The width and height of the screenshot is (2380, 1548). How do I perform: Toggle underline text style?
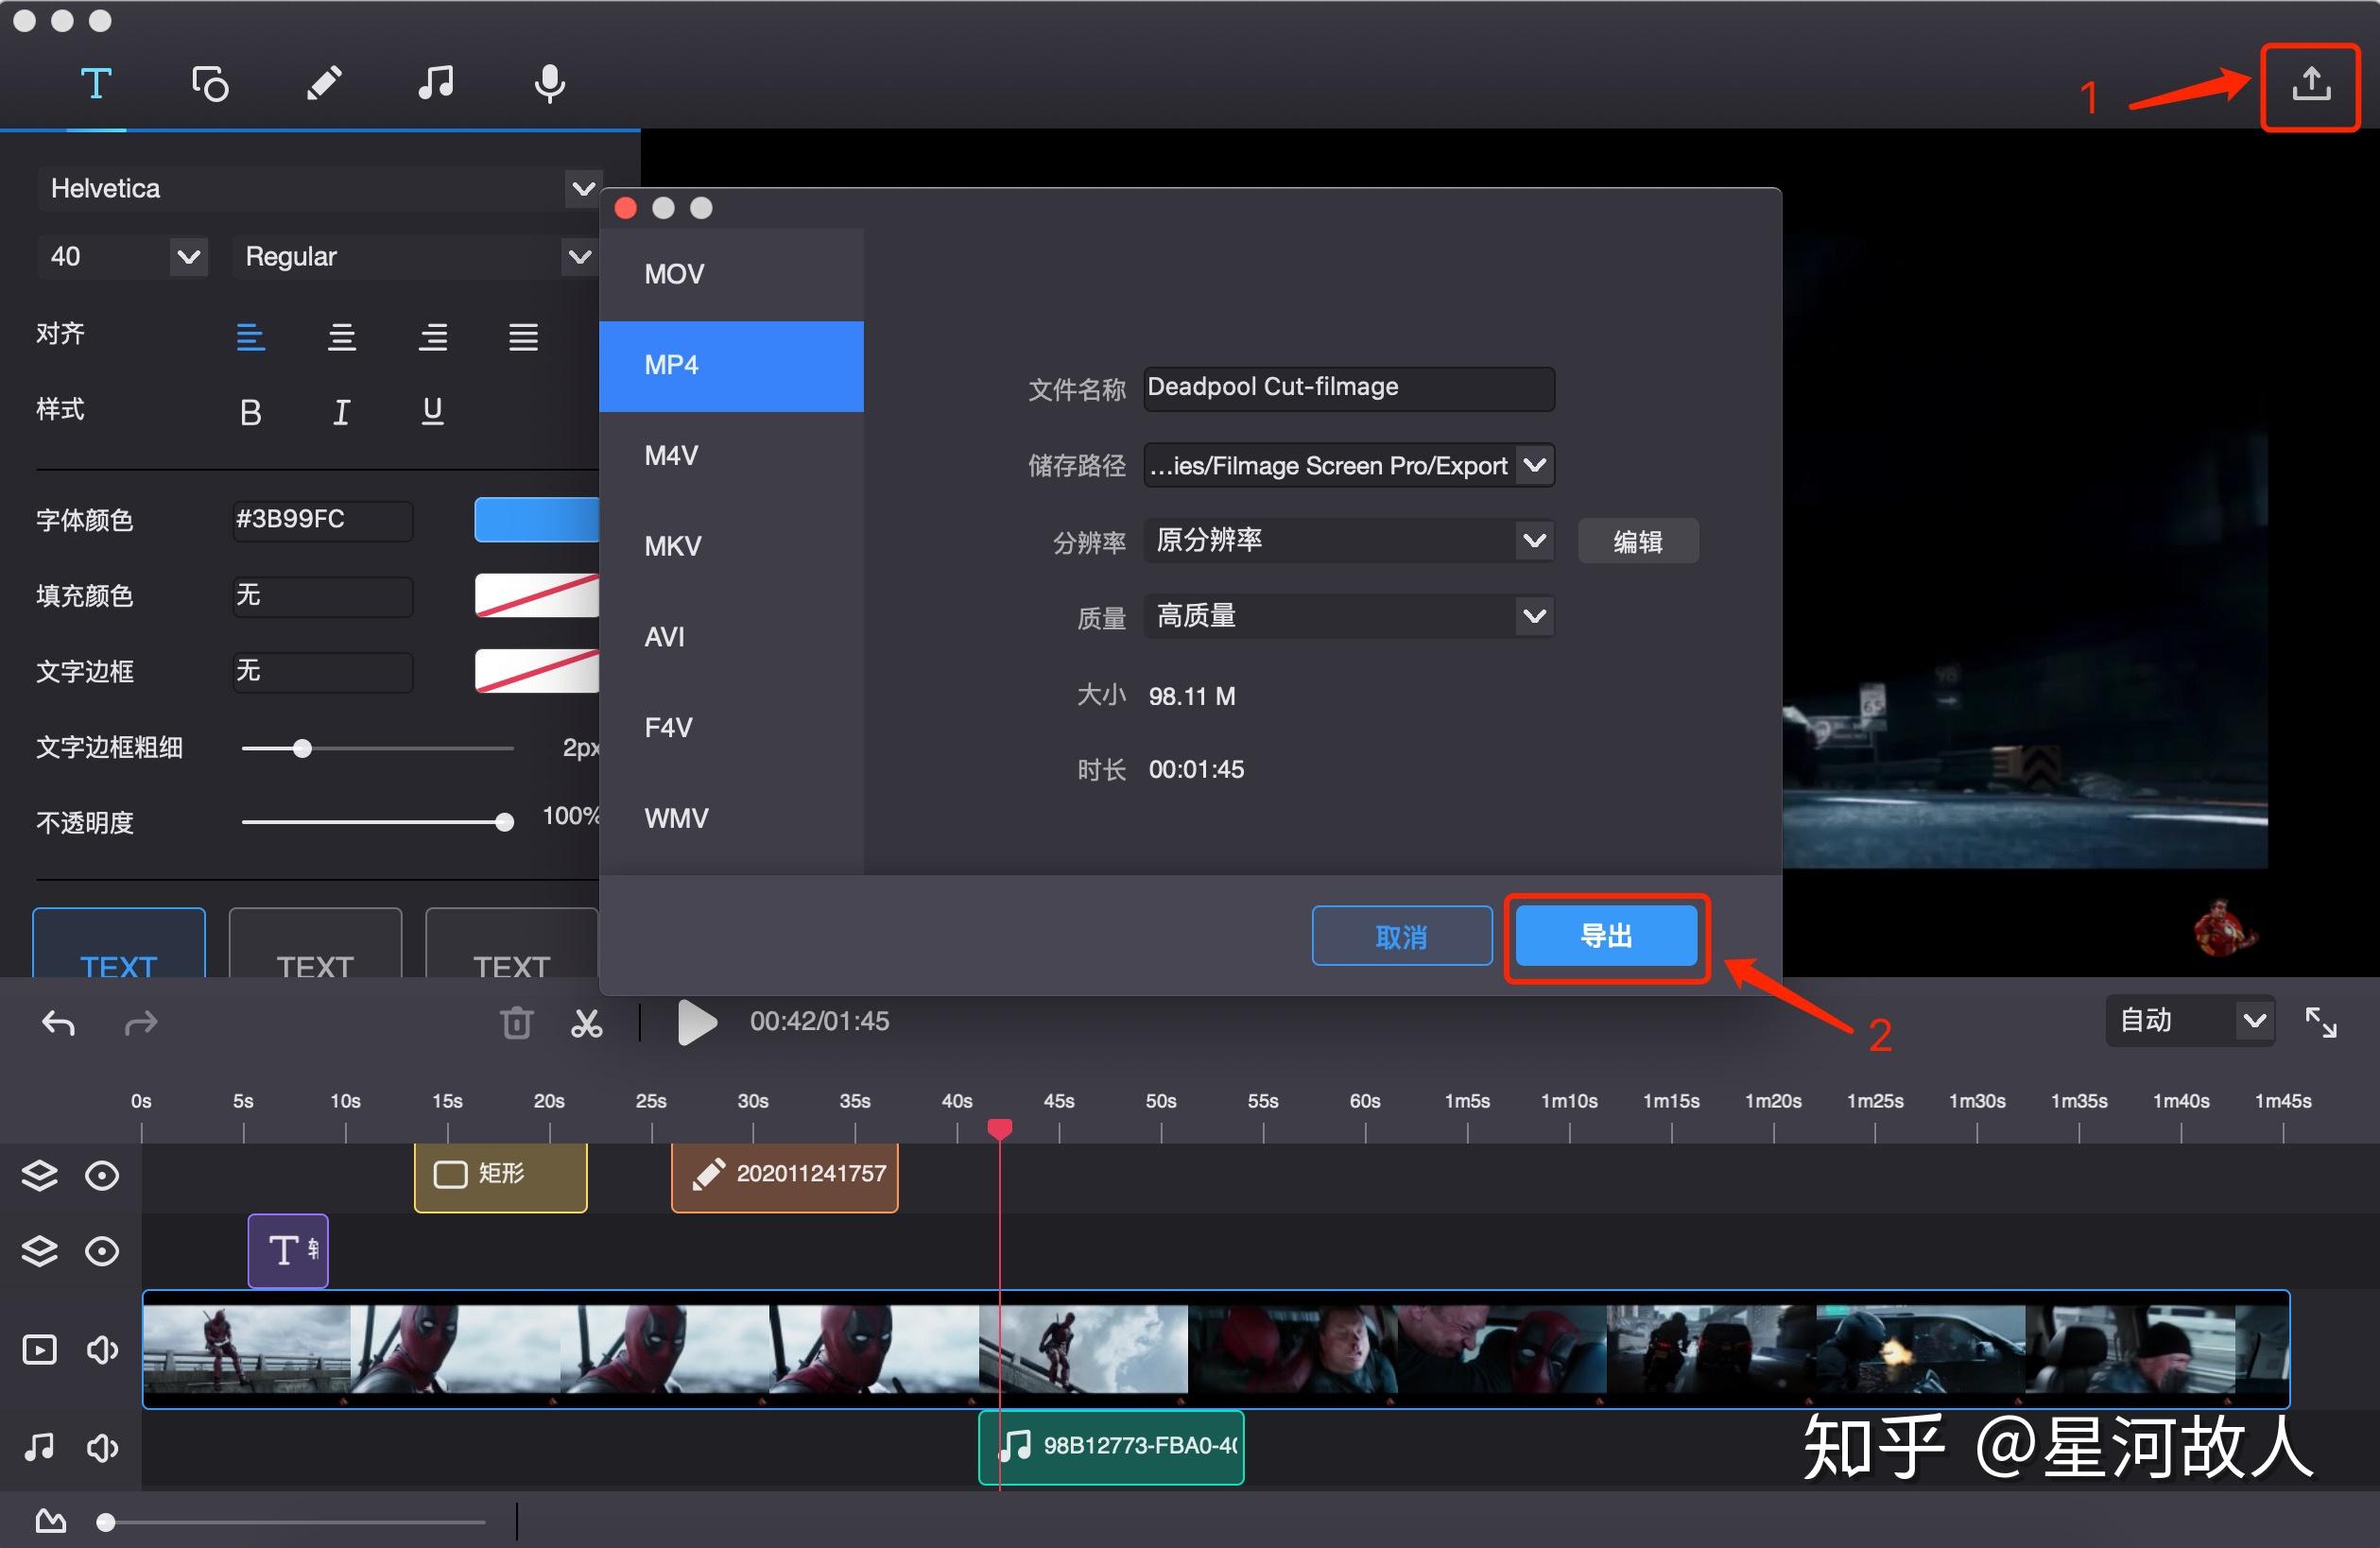432,411
